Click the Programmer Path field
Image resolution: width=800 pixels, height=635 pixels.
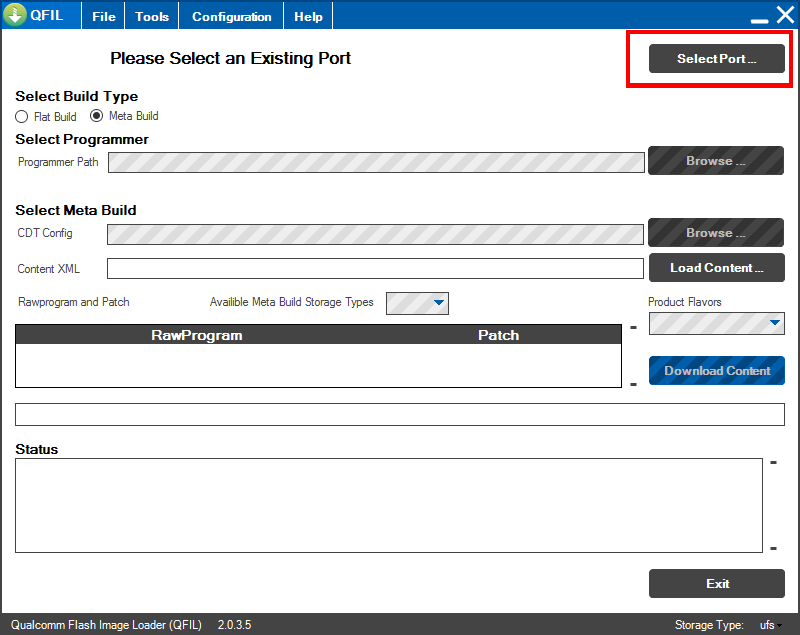click(376, 162)
